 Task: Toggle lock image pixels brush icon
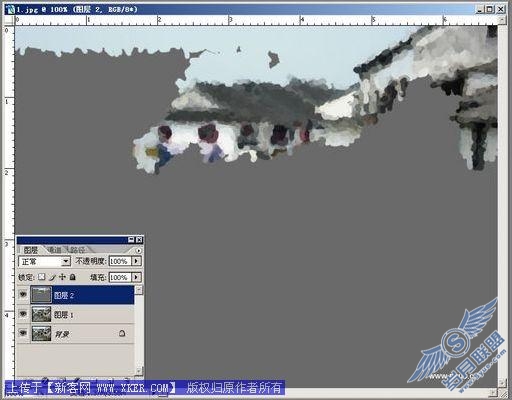click(52, 277)
